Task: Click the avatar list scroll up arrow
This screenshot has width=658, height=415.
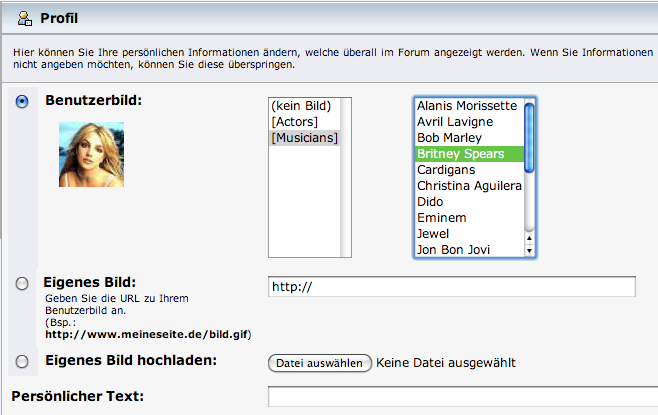Action: [x=529, y=238]
